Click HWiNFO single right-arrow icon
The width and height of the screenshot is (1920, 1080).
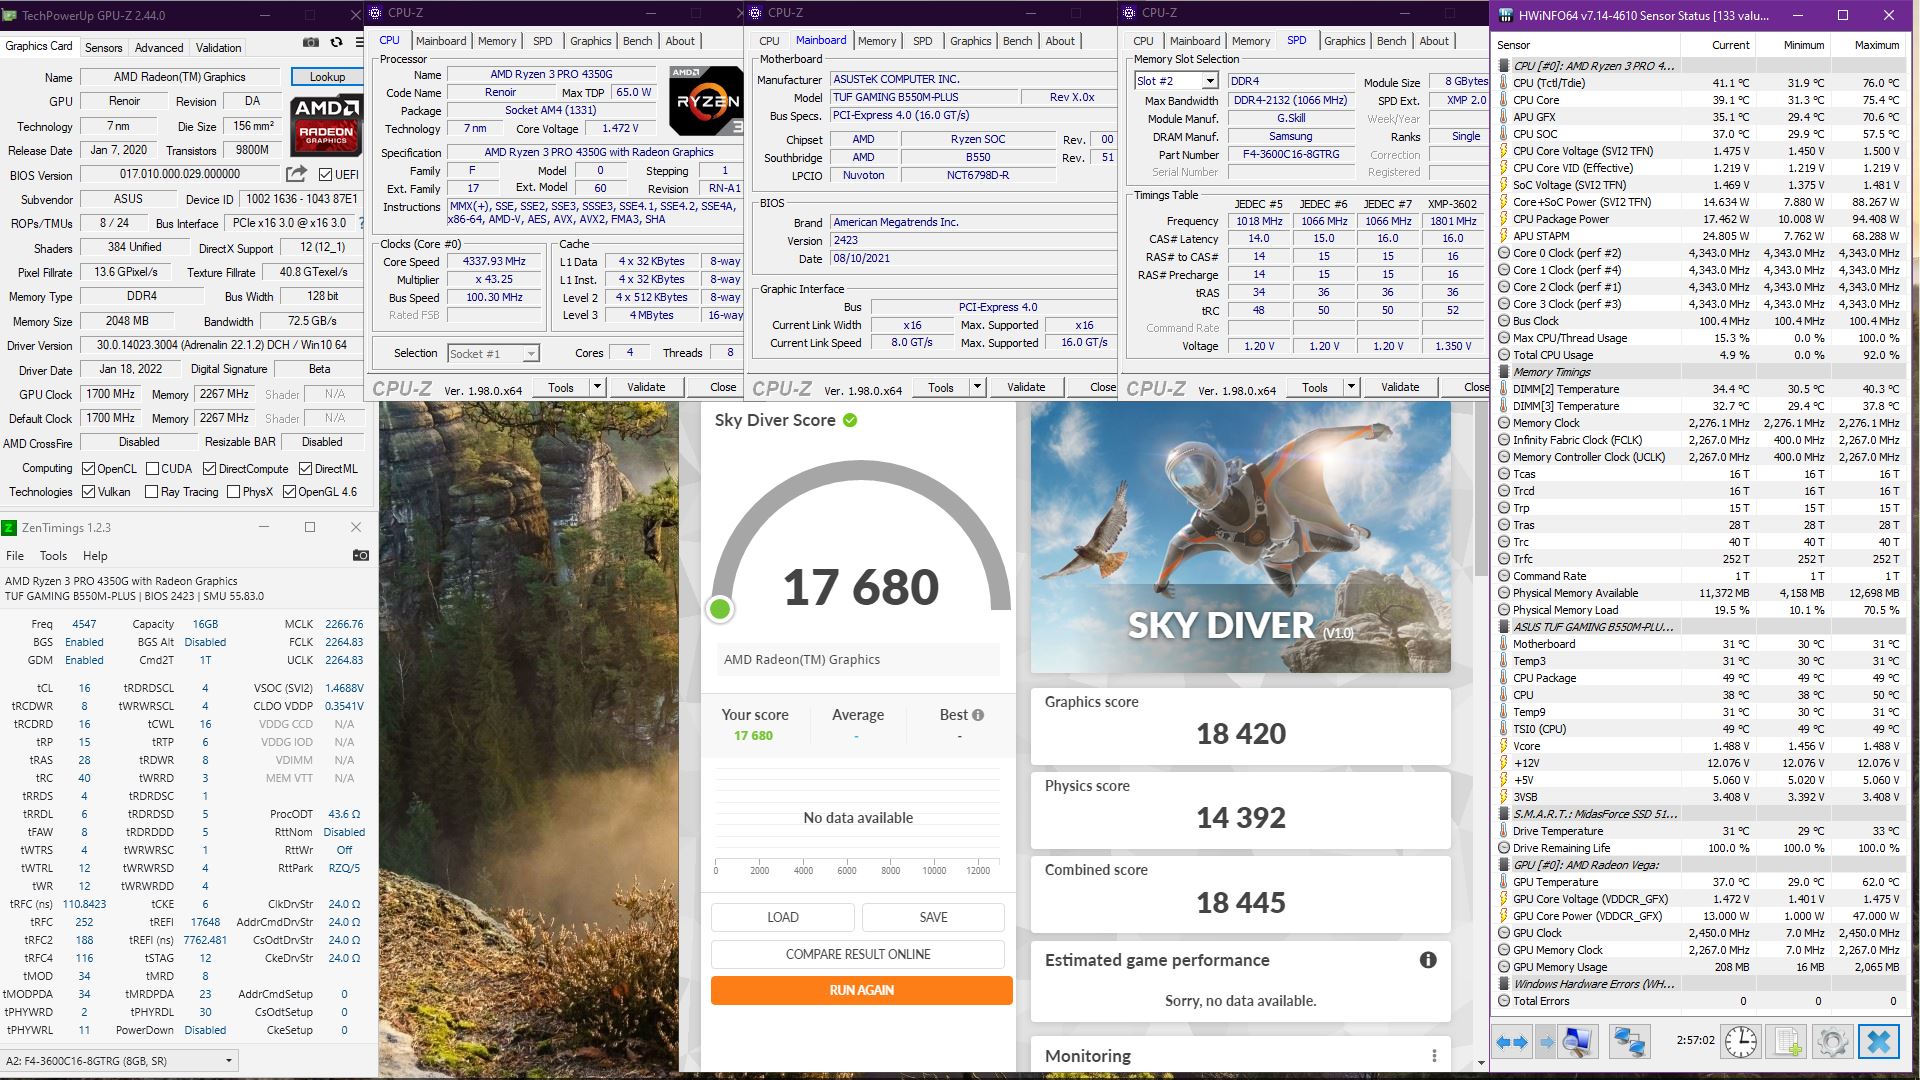tap(1547, 1042)
